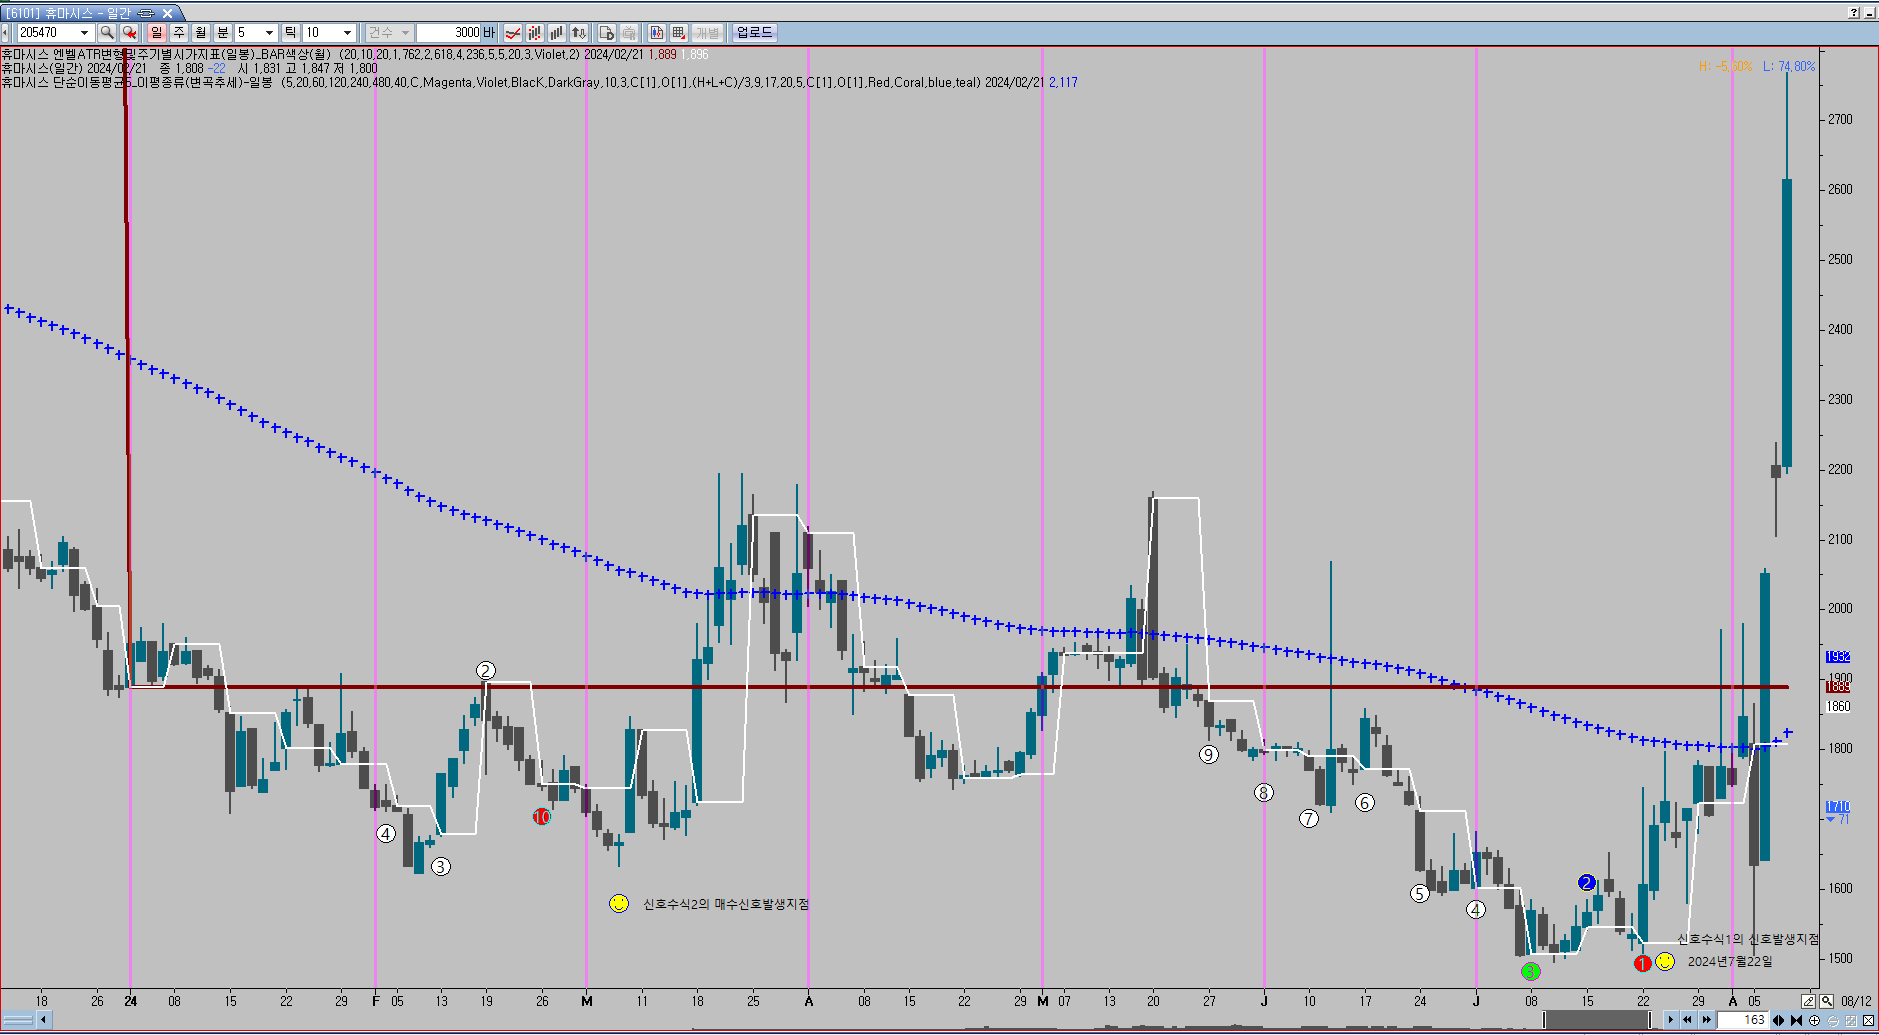Expand the tick interval dropdown showing 10
The width and height of the screenshot is (1879, 1035).
click(347, 33)
